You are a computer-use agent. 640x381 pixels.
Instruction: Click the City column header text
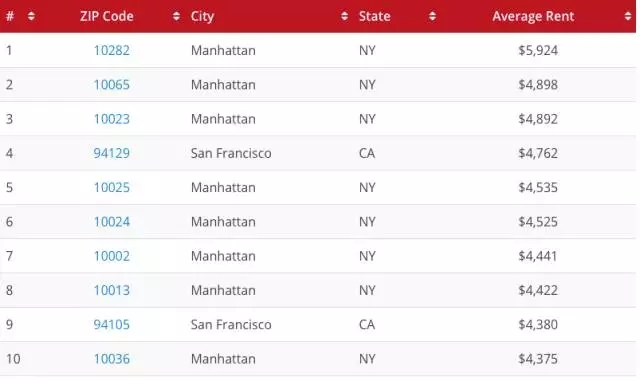[202, 17]
